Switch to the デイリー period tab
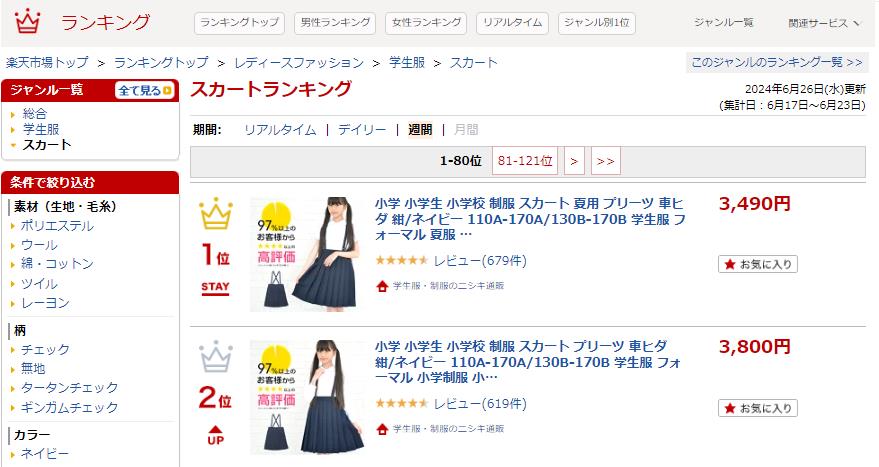The height and width of the screenshot is (467, 879). tap(362, 130)
